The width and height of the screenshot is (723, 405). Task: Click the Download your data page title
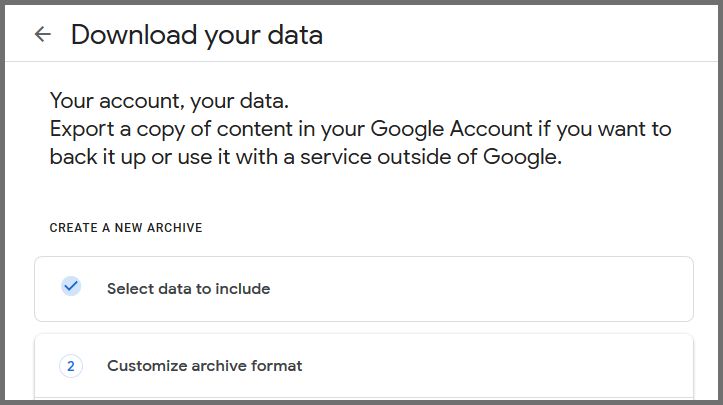pyautogui.click(x=197, y=35)
